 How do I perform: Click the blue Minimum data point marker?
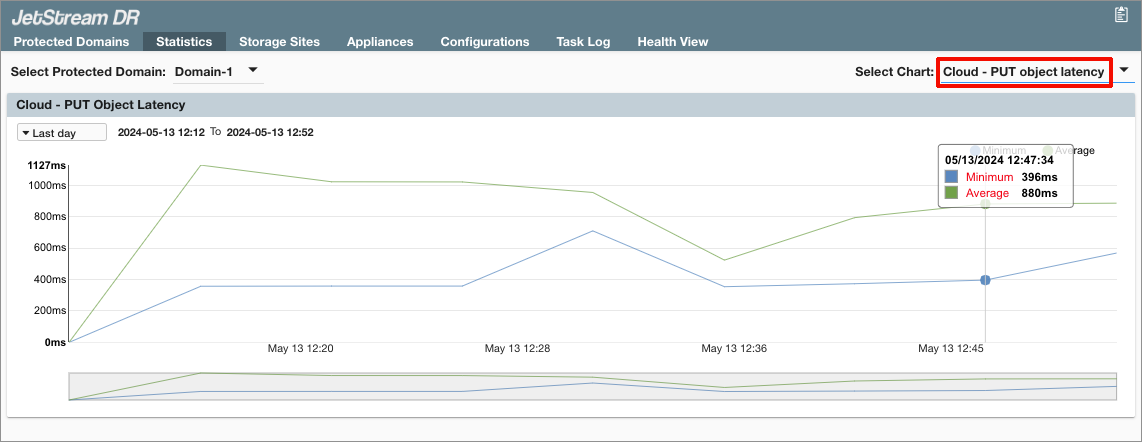[x=985, y=280]
